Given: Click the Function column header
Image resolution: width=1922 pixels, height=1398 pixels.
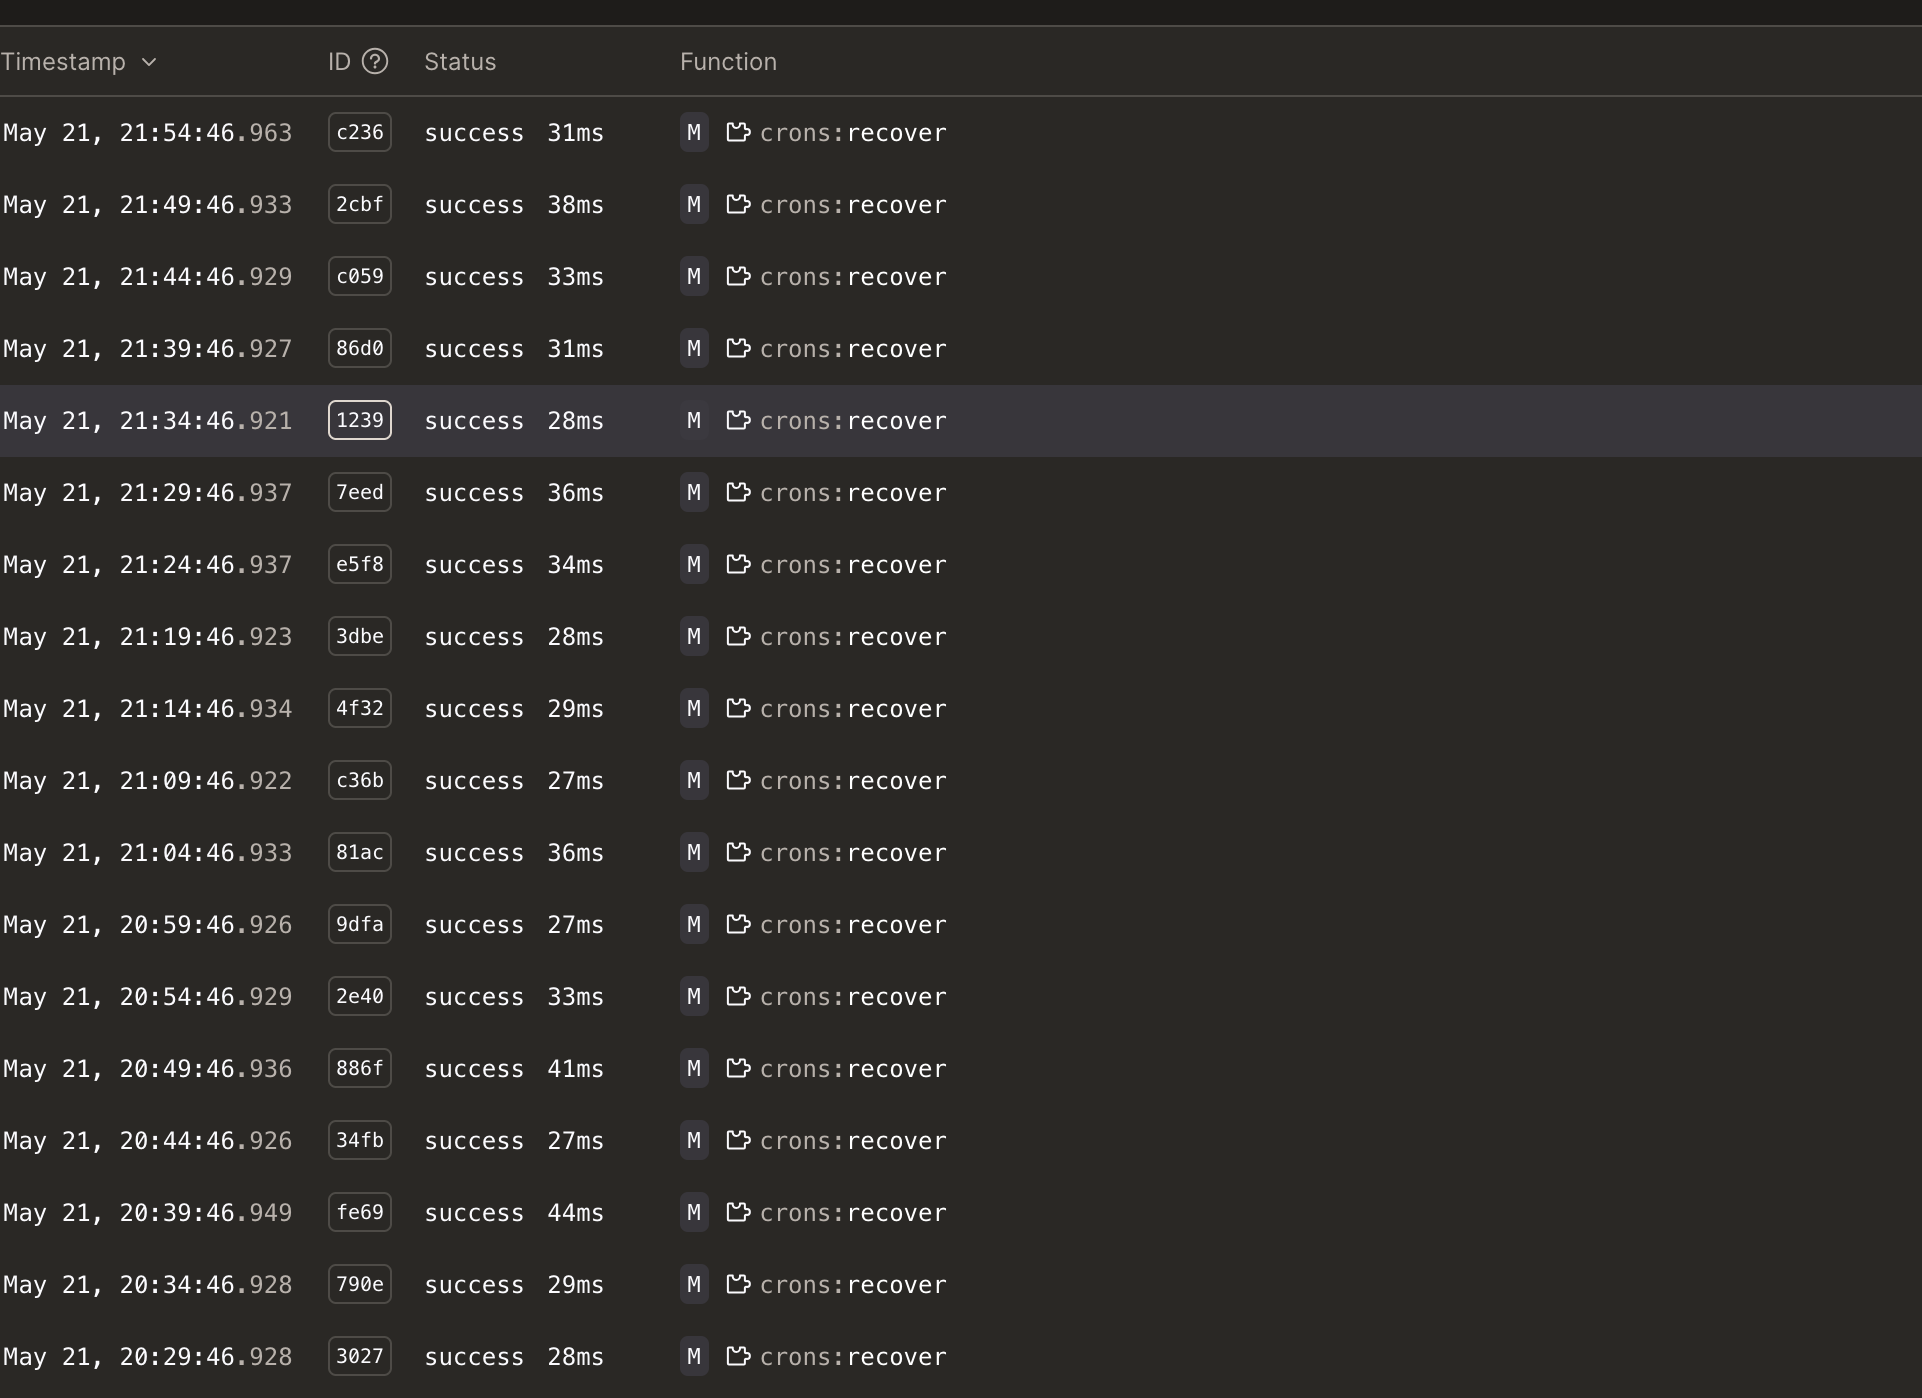Looking at the screenshot, I should pyautogui.click(x=728, y=62).
